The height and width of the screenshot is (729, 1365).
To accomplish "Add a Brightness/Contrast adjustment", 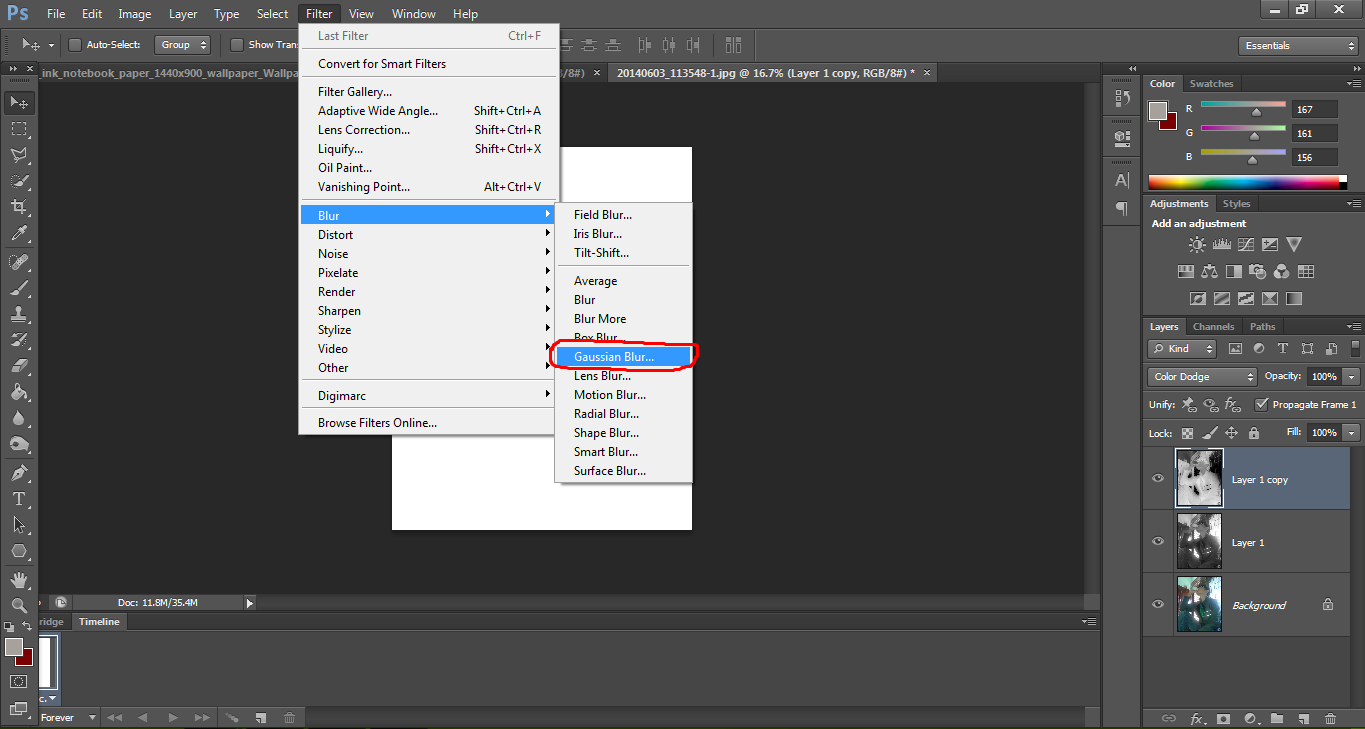I will point(1197,244).
